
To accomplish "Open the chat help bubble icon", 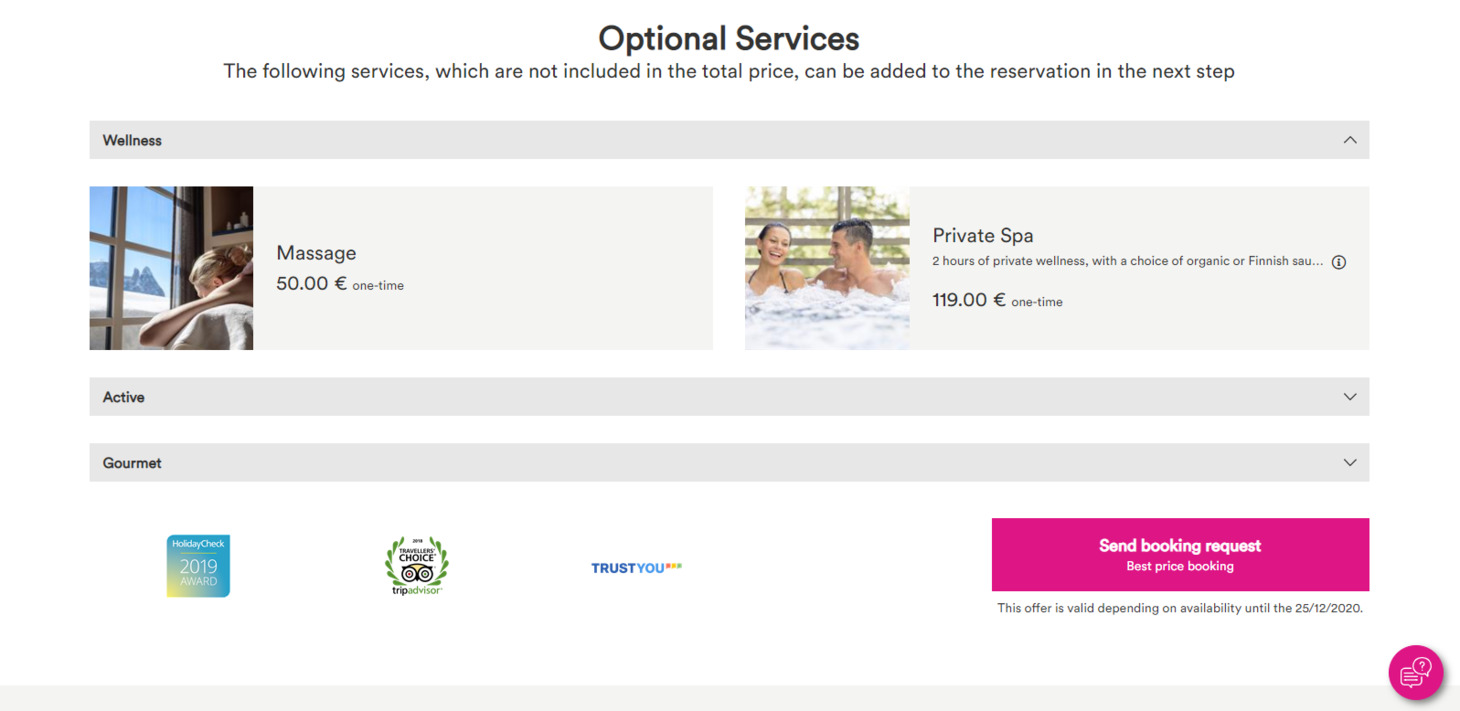I will point(1415,672).
